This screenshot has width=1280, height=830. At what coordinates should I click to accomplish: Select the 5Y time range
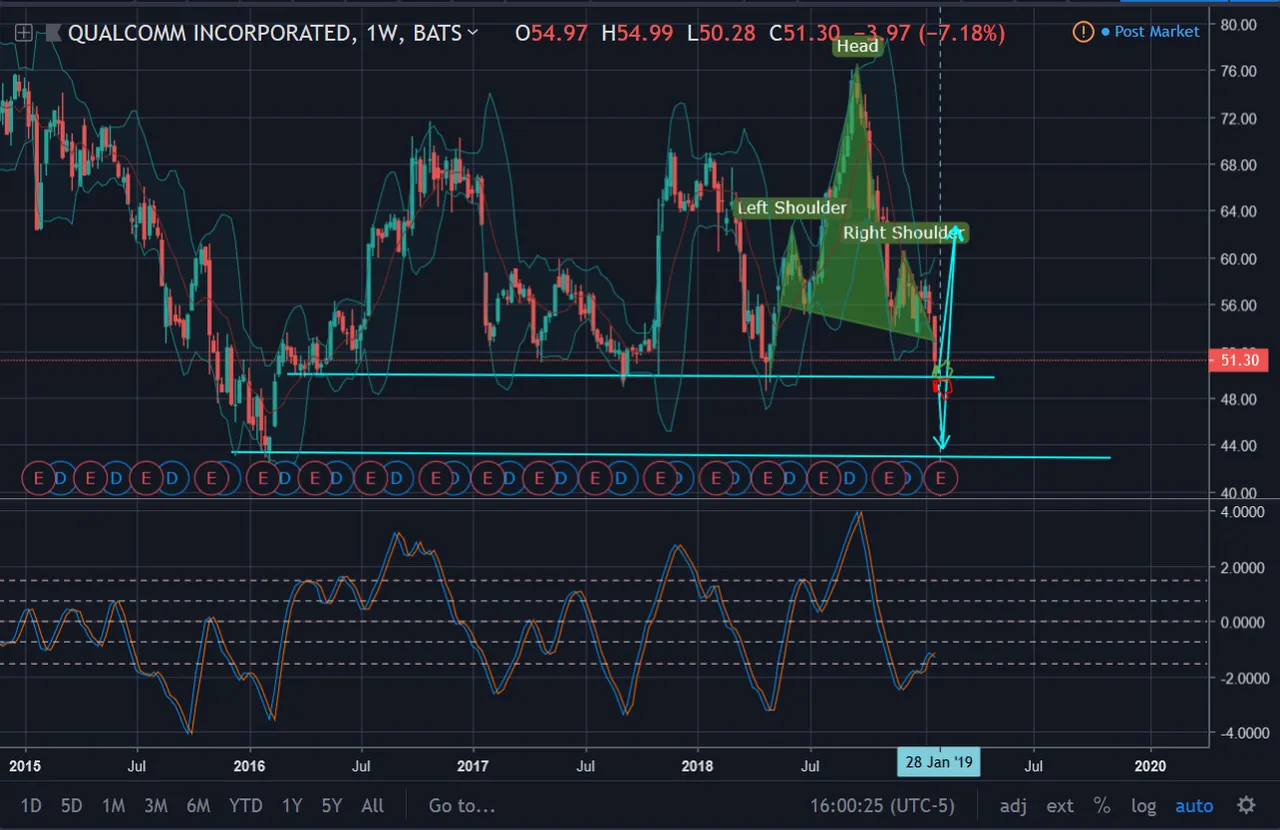point(332,806)
